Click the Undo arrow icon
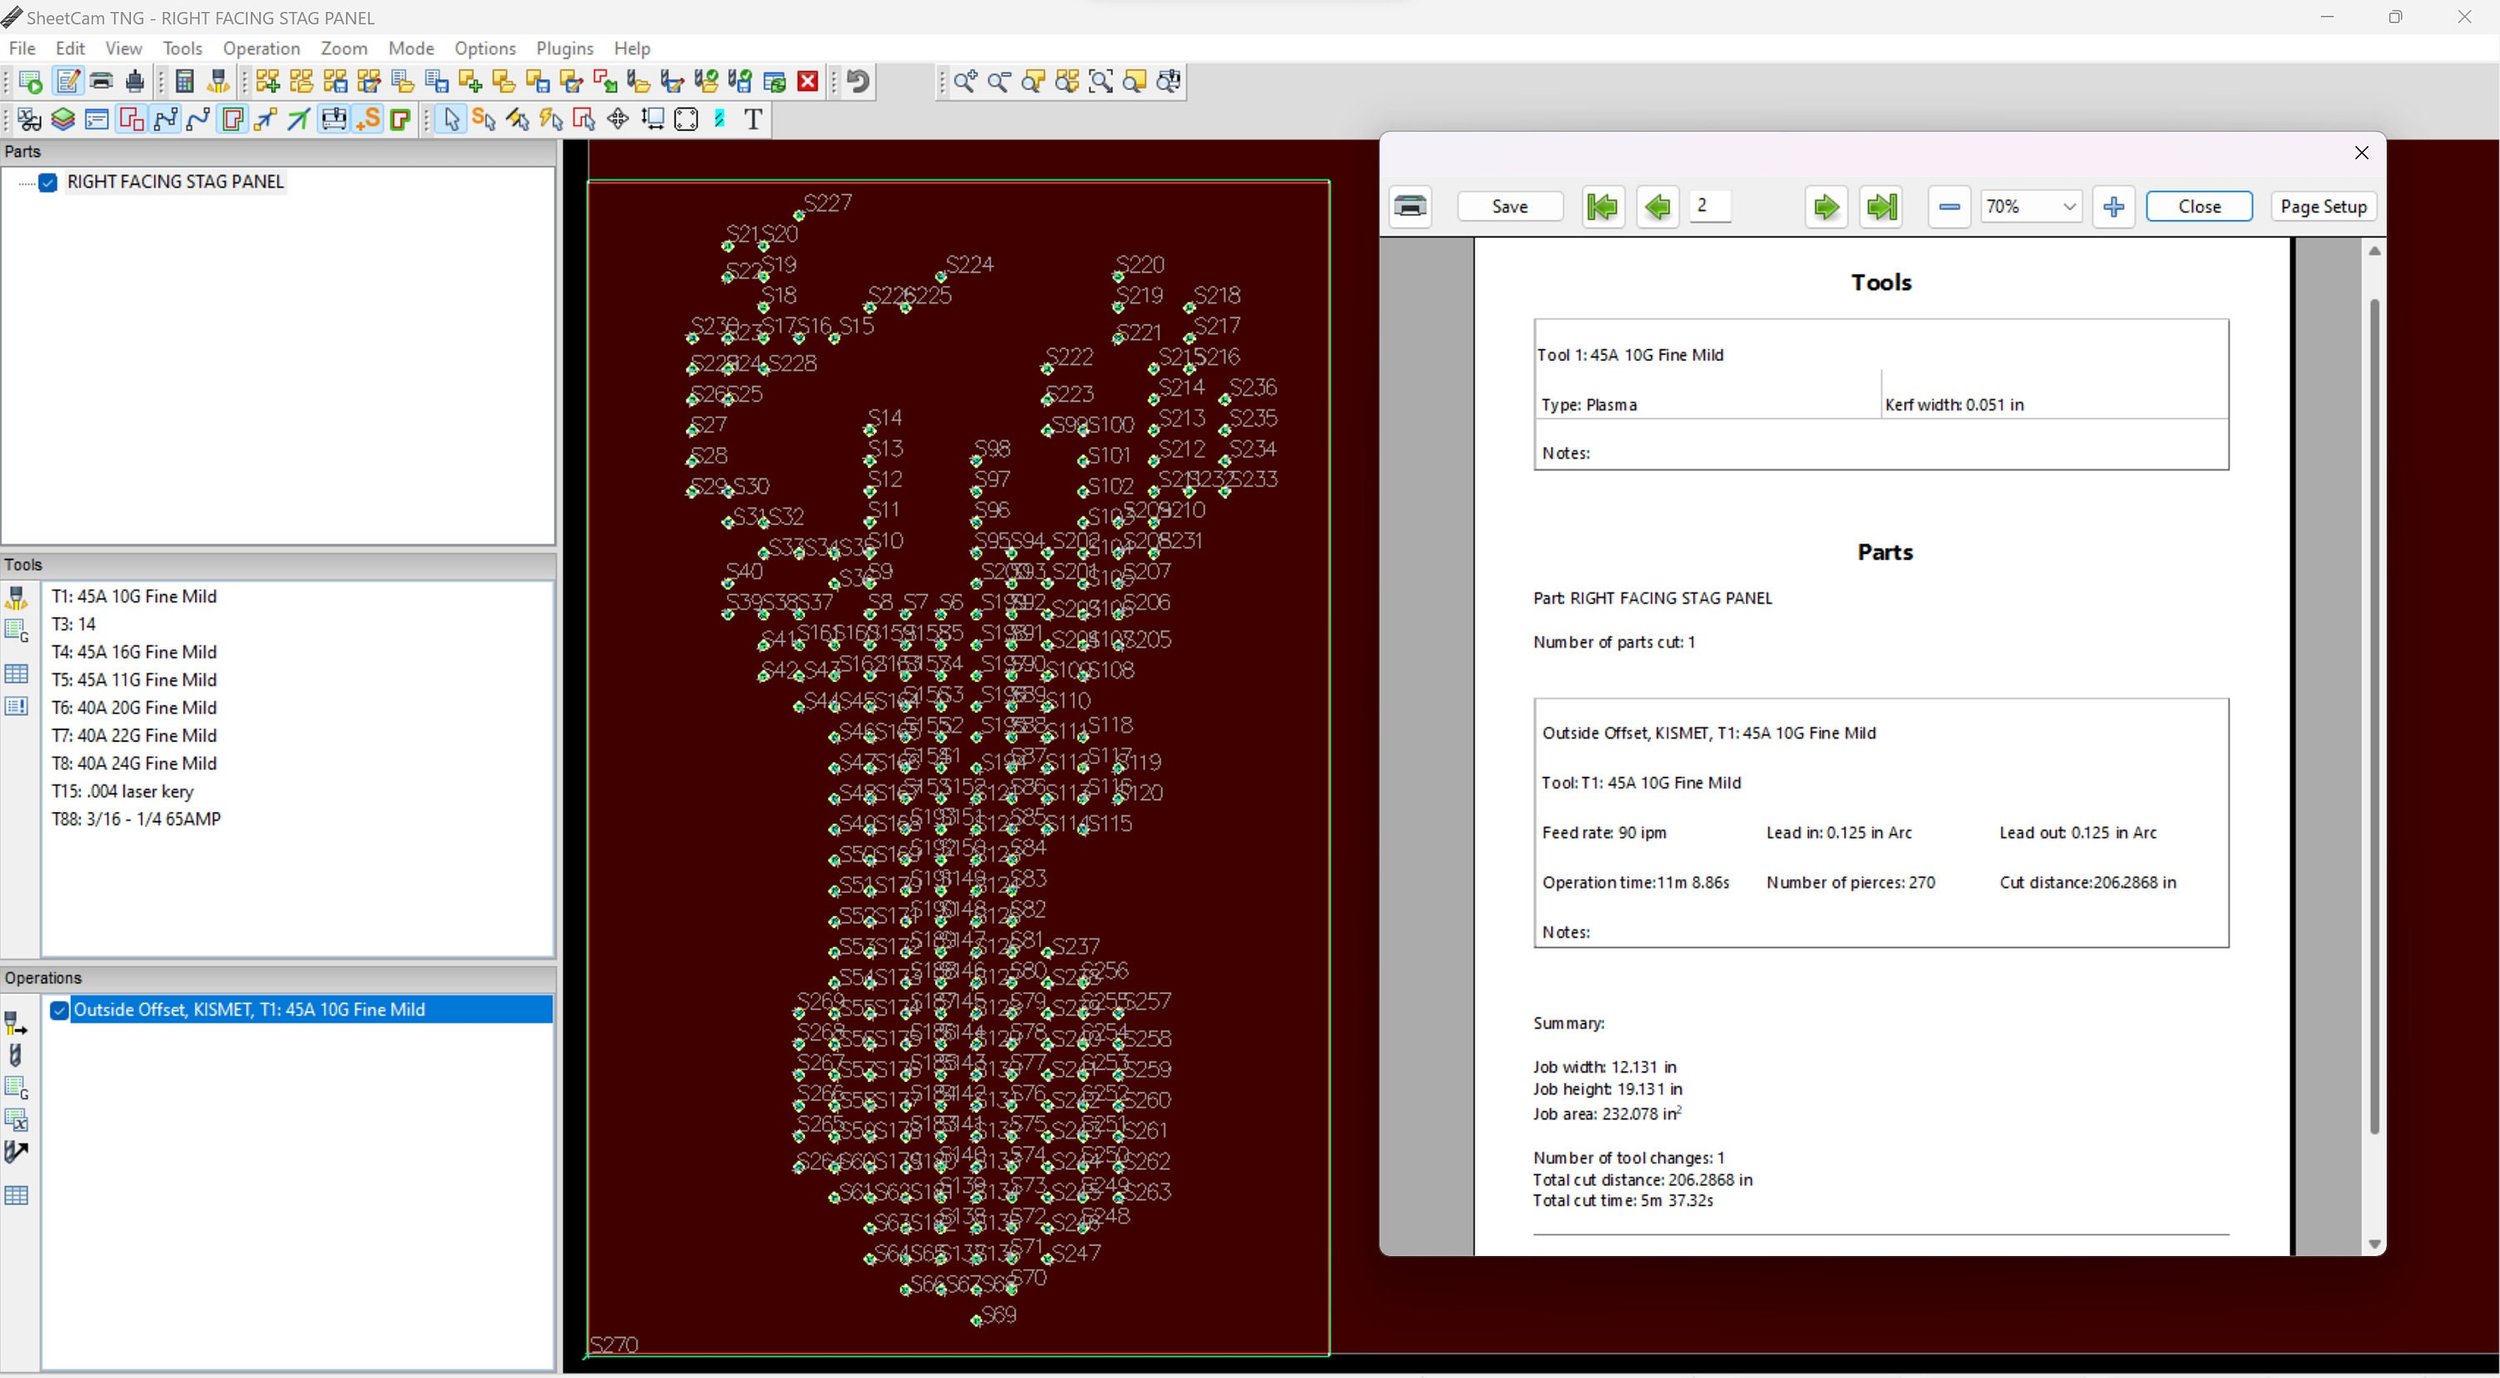The height and width of the screenshot is (1378, 2500). 858,82
